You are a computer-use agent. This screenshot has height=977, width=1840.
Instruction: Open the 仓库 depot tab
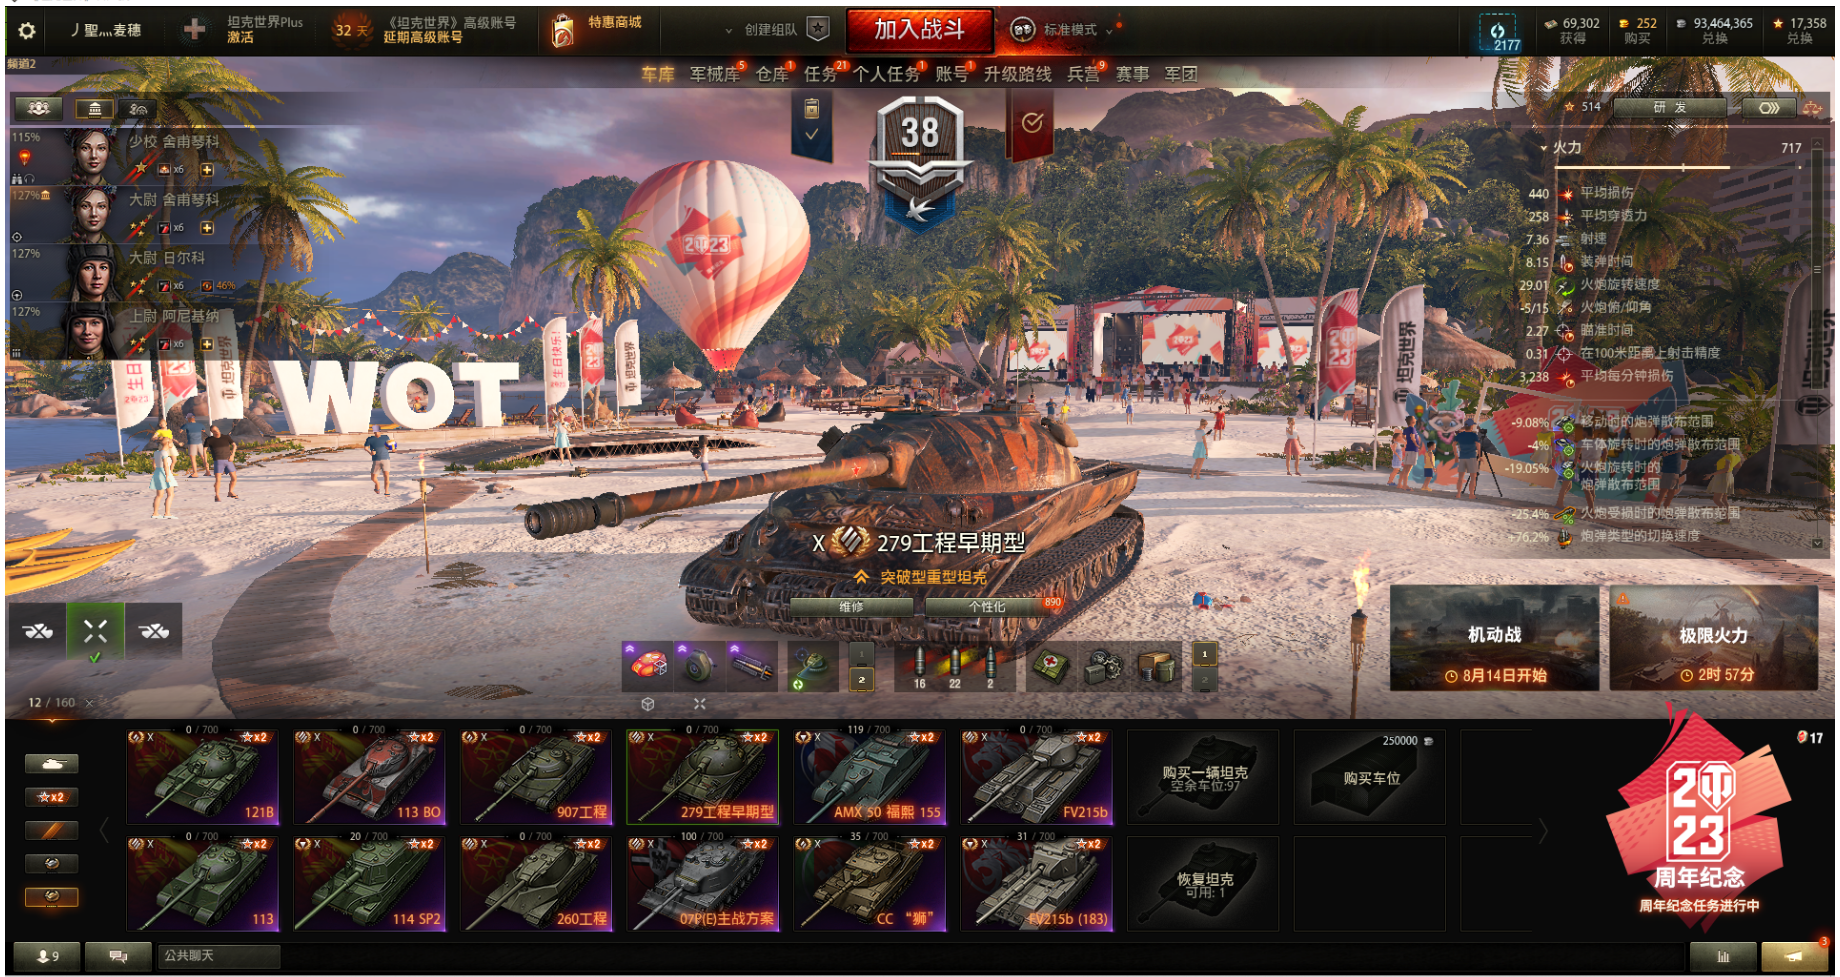click(x=772, y=74)
